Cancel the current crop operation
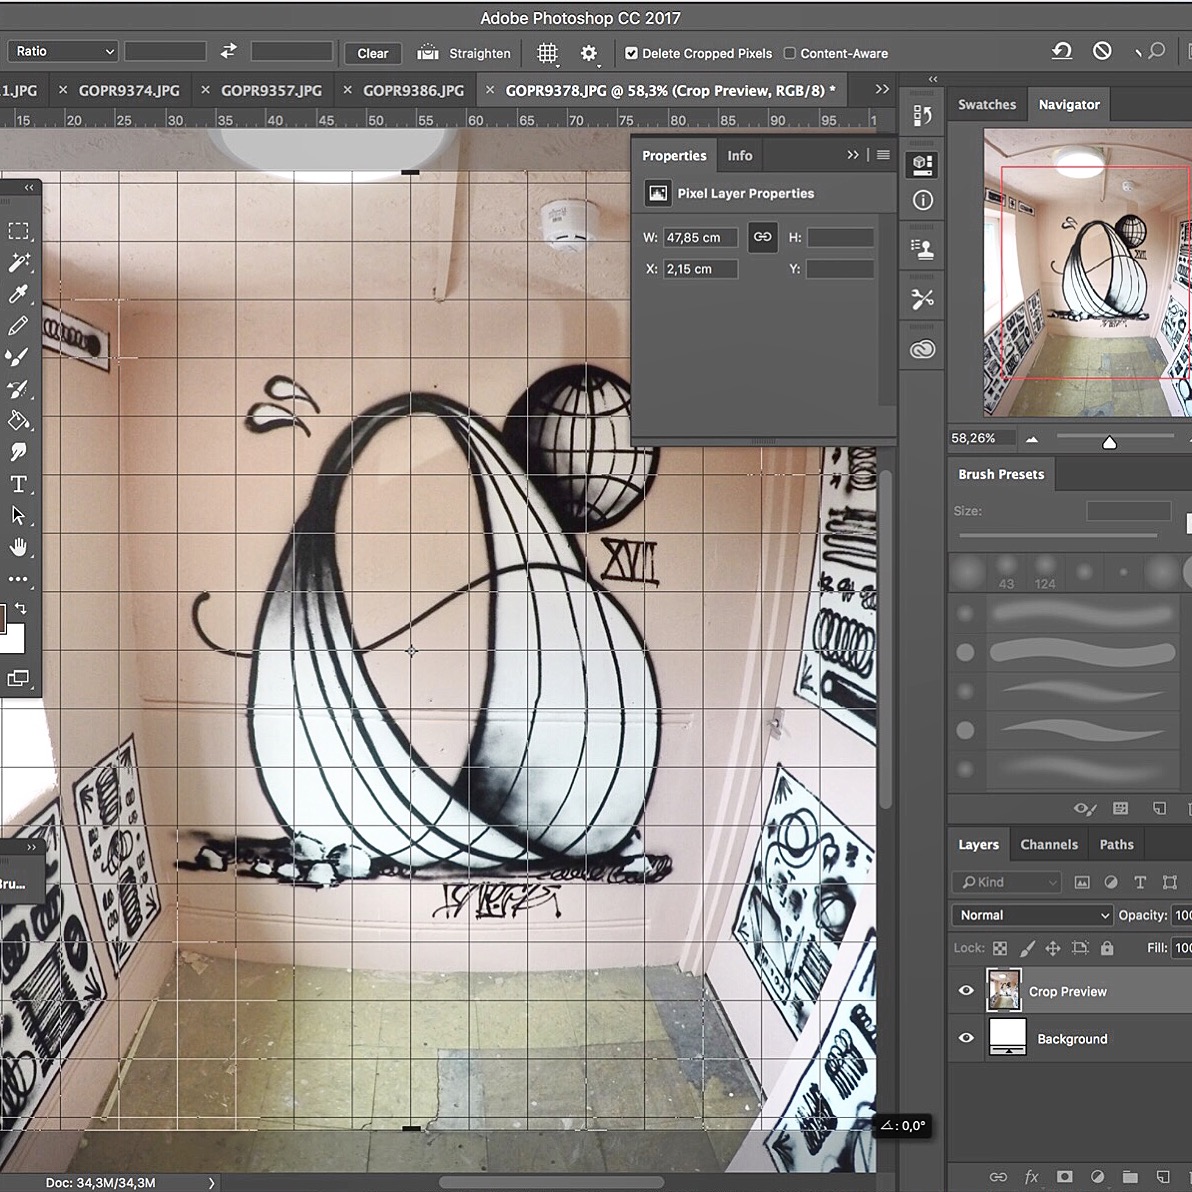Image resolution: width=1192 pixels, height=1192 pixels. (1102, 51)
